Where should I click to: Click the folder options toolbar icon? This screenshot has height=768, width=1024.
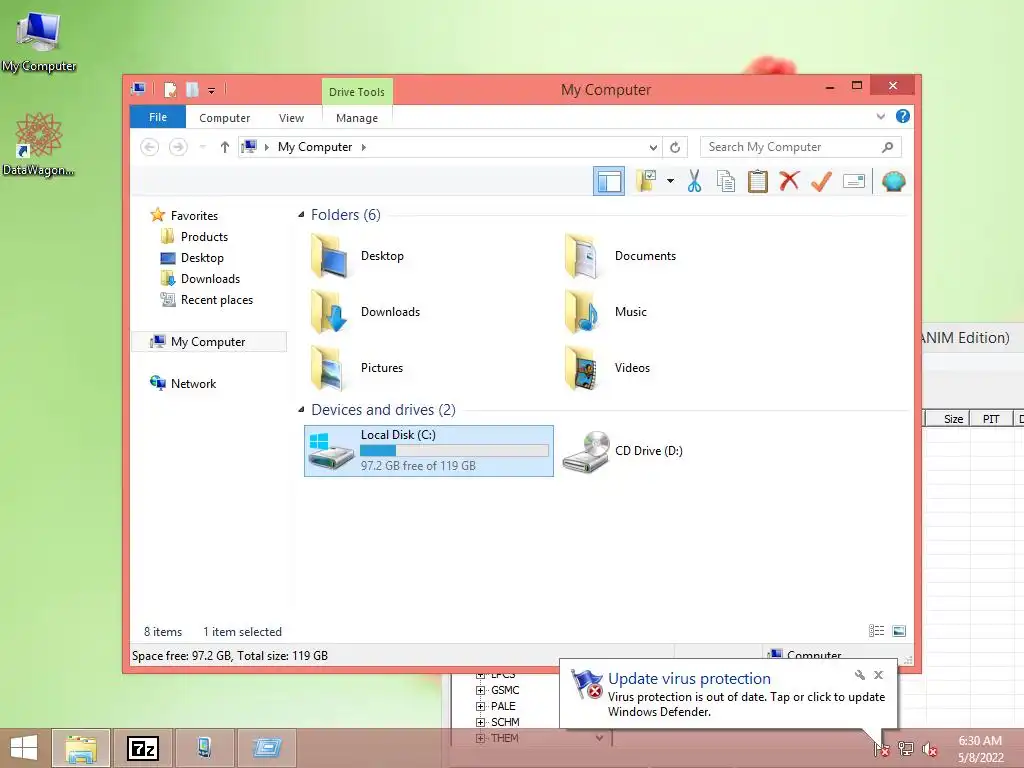click(x=647, y=181)
